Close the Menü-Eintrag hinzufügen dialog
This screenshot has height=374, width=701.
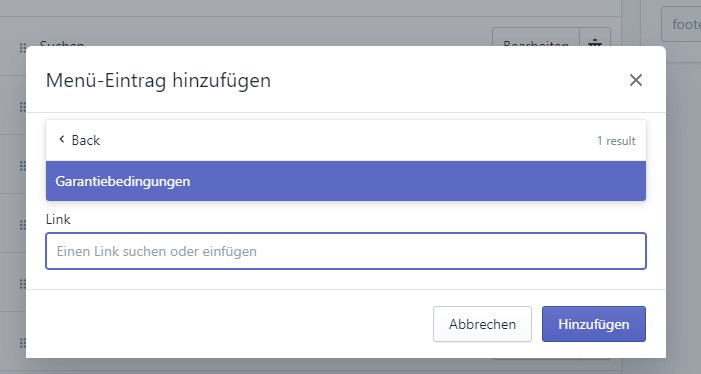(635, 80)
